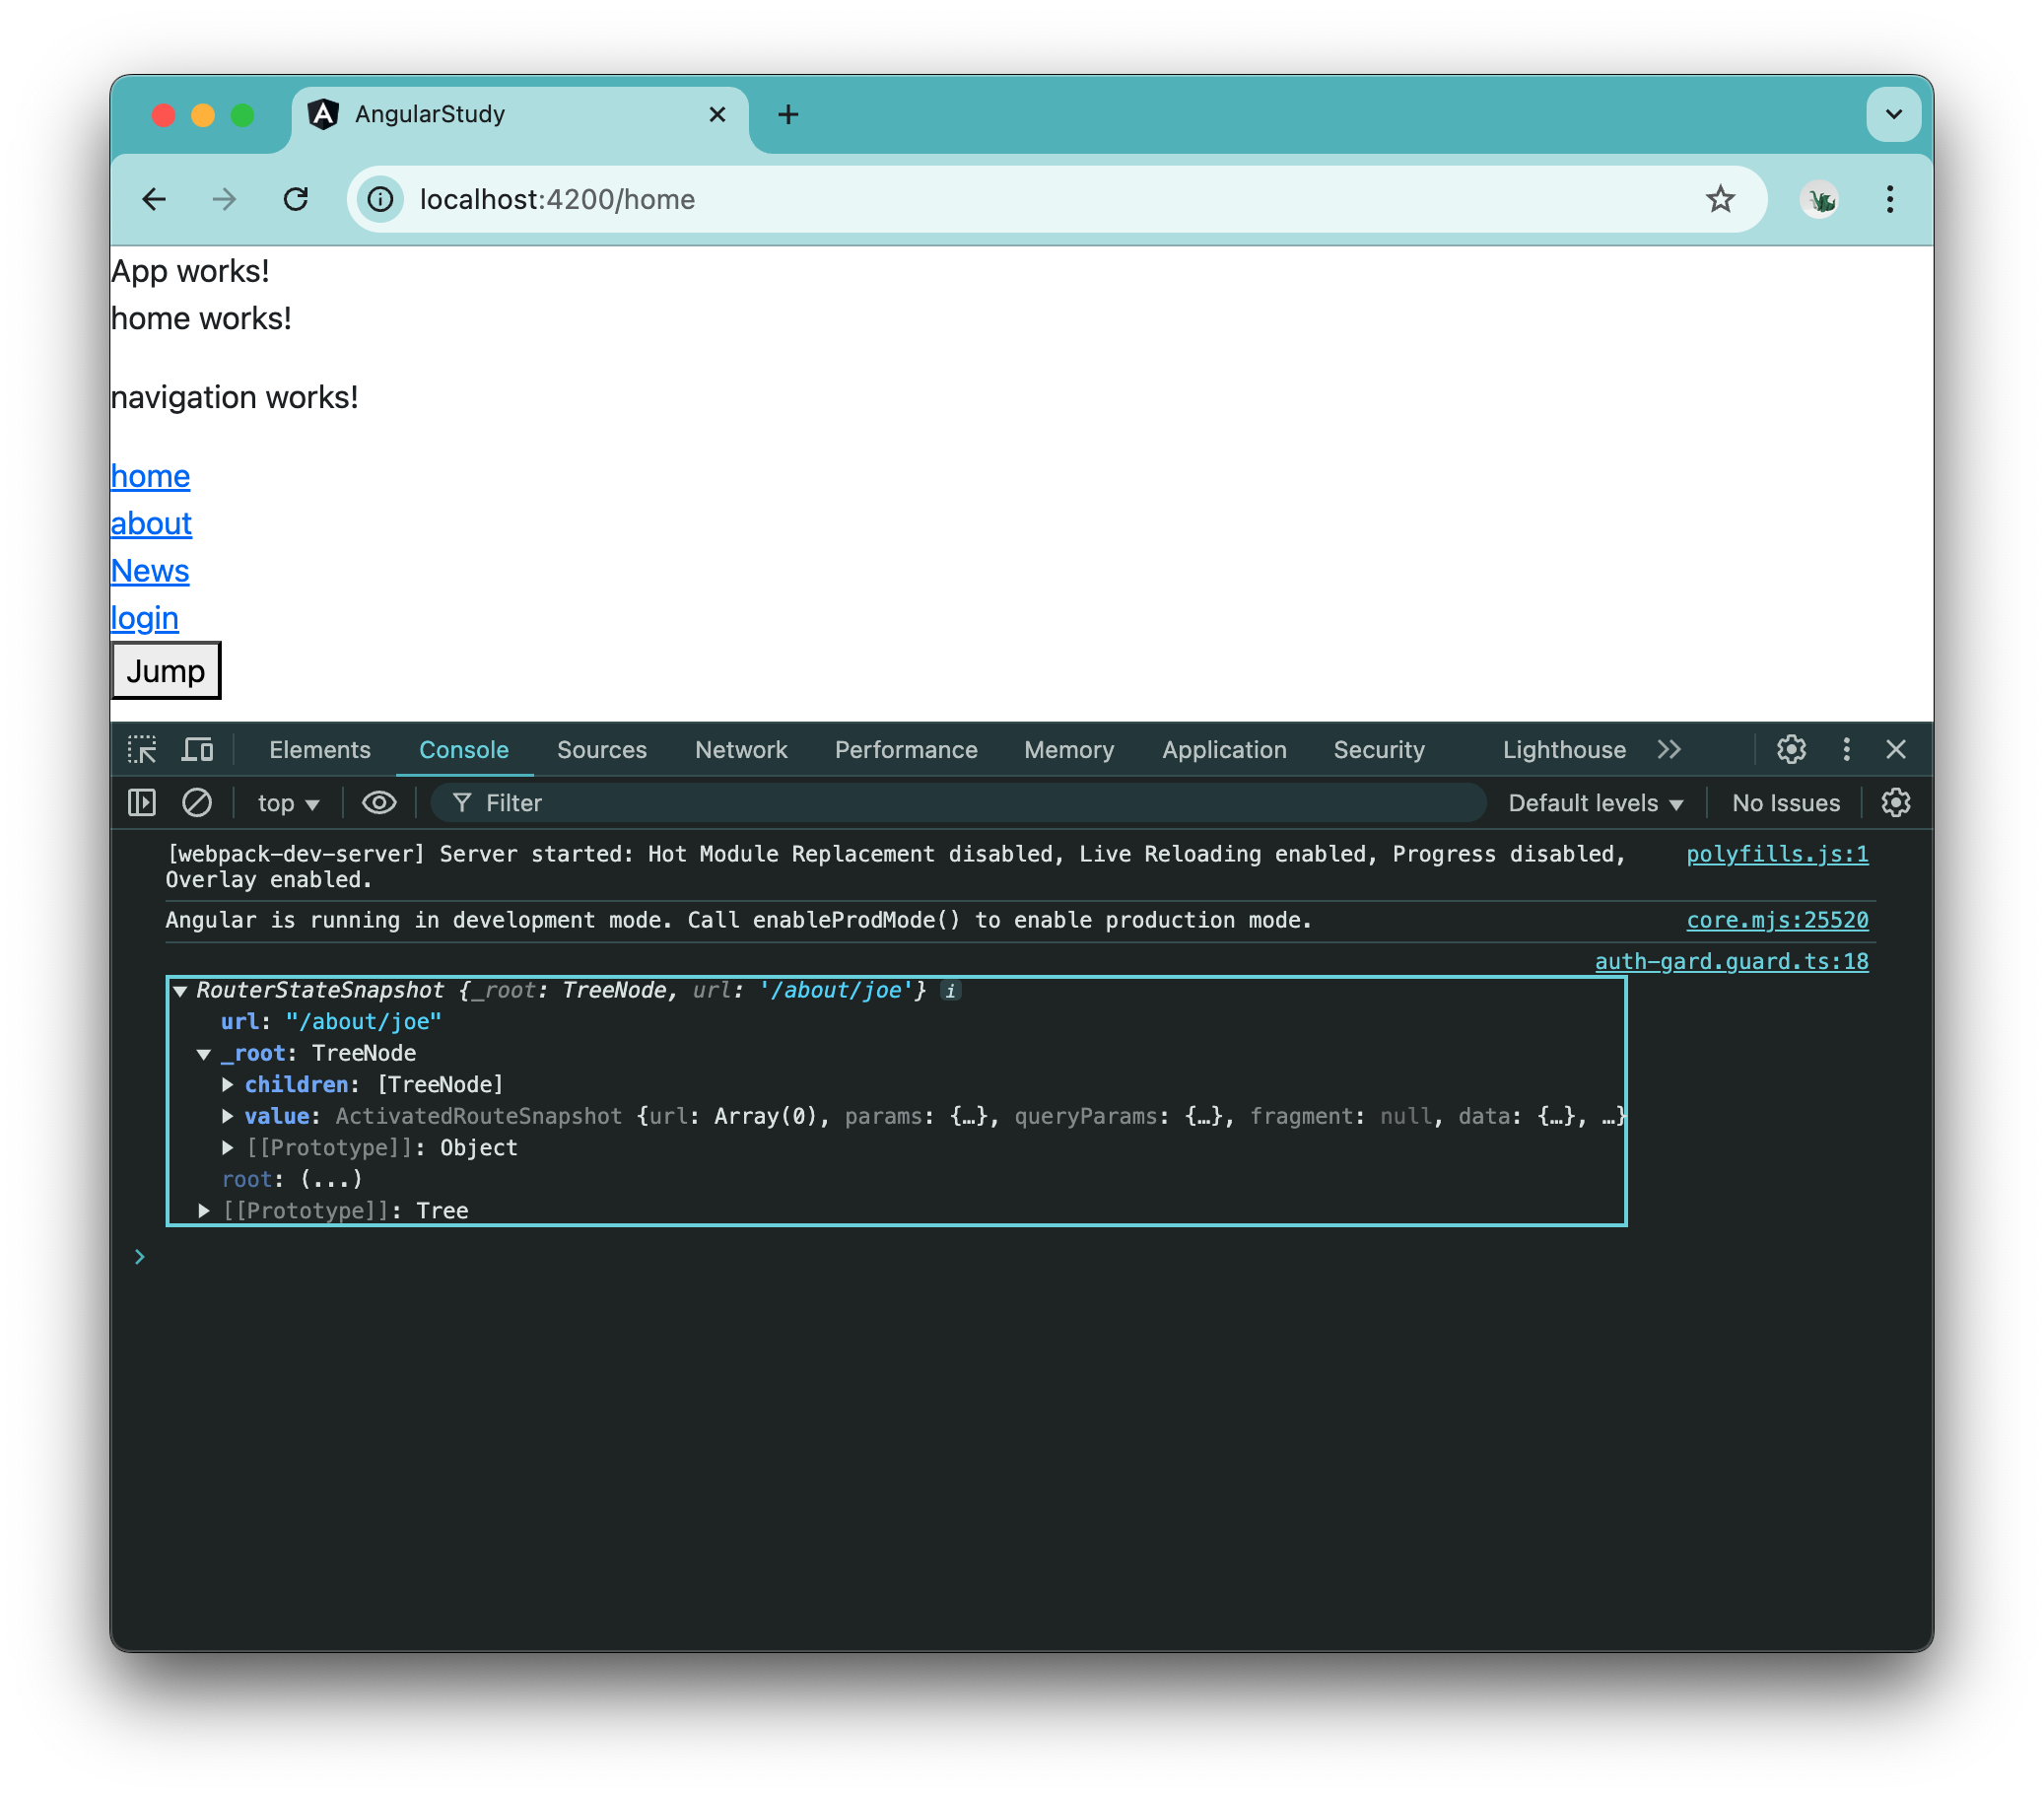Open the auth-gard.guard.ts:18 source link
This screenshot has height=1798, width=2044.
tap(1731, 961)
